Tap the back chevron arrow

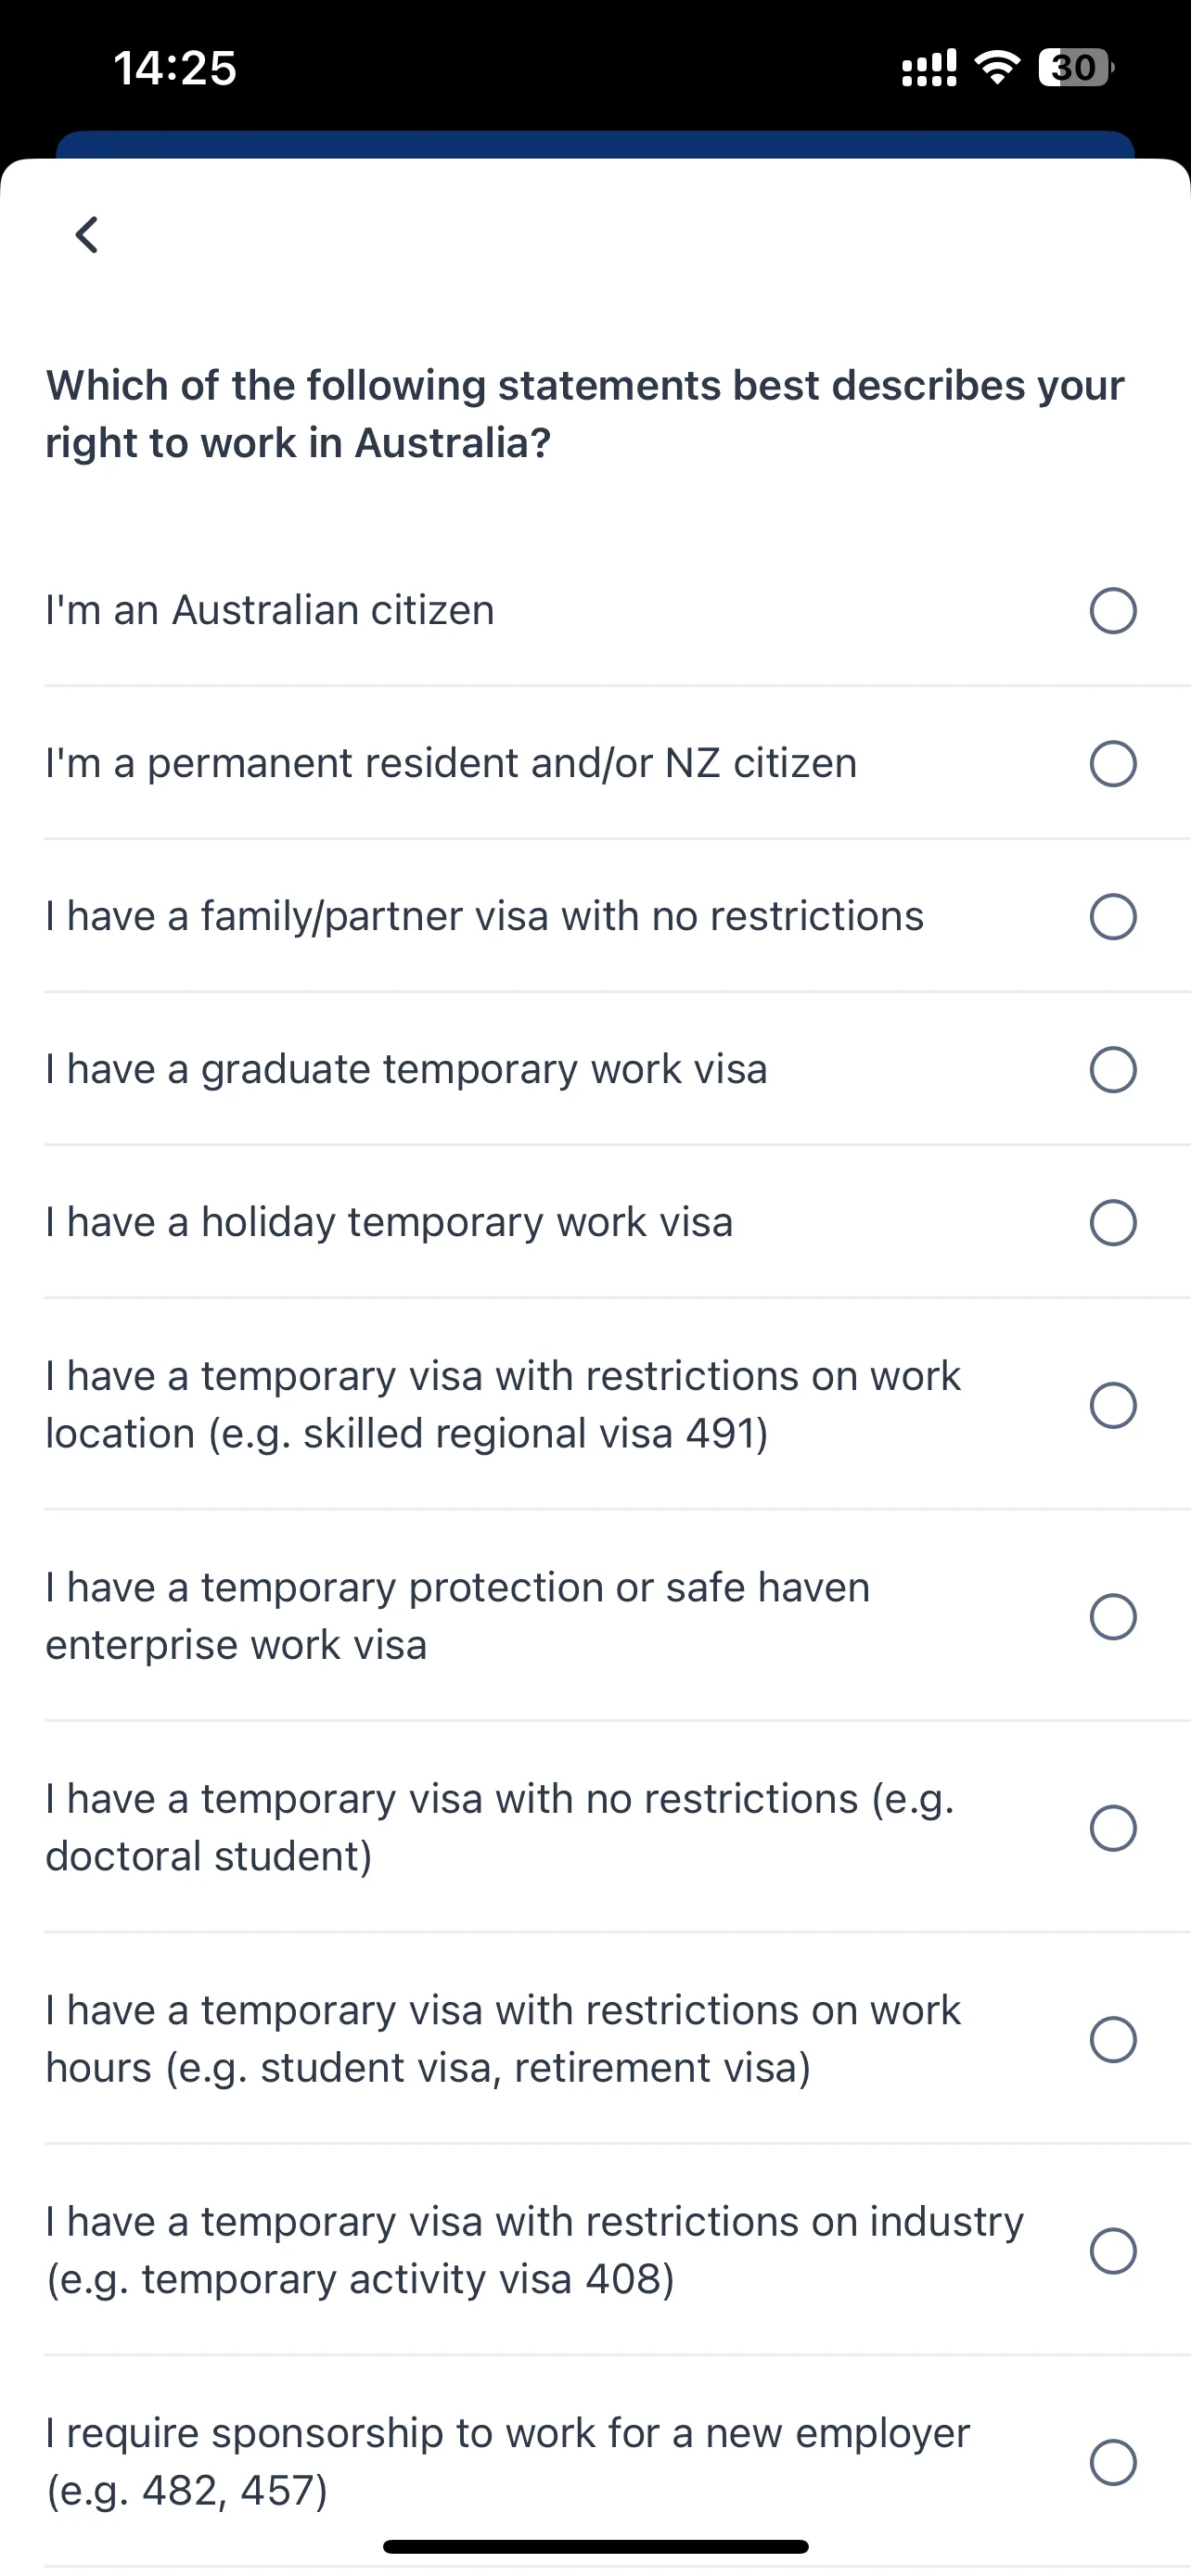point(87,235)
